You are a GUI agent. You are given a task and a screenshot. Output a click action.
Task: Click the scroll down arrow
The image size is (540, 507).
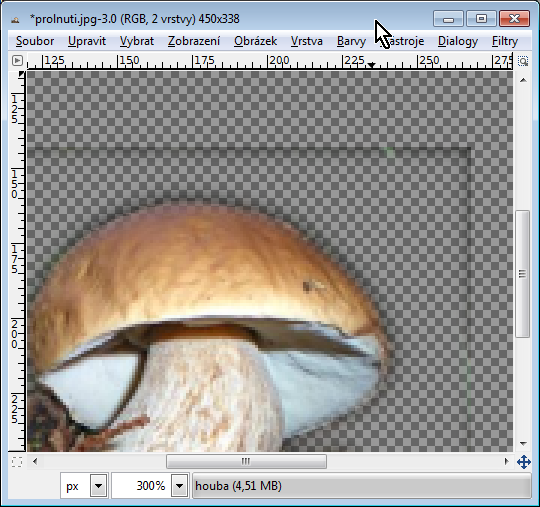tap(523, 443)
